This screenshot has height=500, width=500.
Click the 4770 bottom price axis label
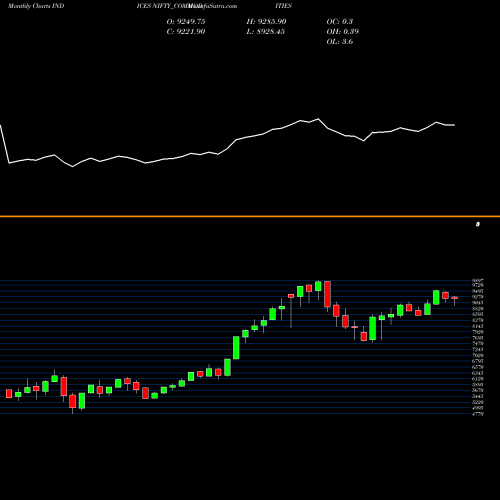478,414
